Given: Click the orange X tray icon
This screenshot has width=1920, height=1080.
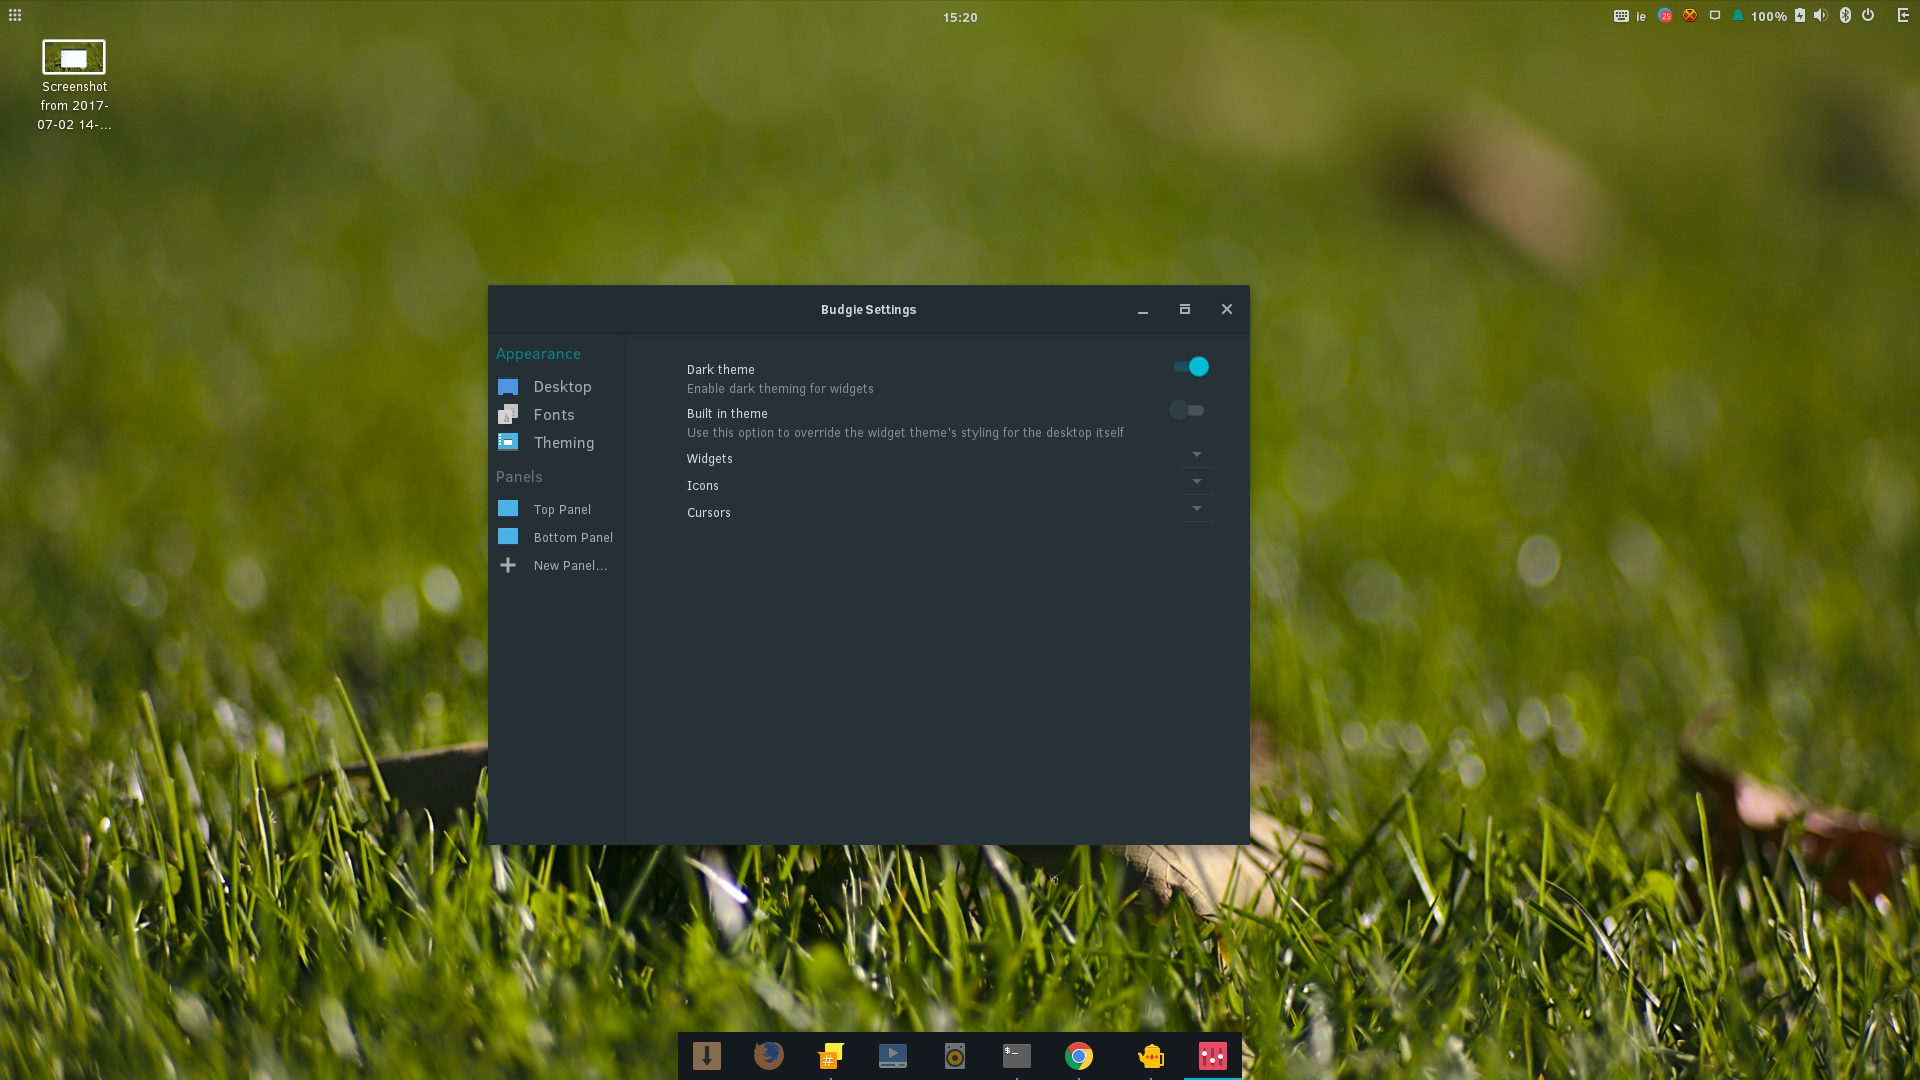Looking at the screenshot, I should pos(1690,15).
